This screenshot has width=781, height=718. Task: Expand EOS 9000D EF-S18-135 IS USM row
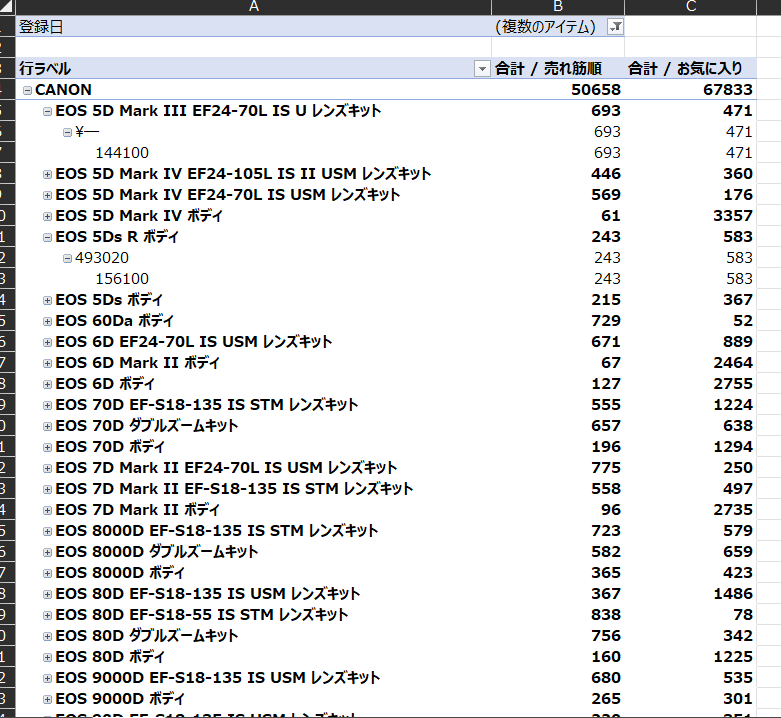coord(47,678)
